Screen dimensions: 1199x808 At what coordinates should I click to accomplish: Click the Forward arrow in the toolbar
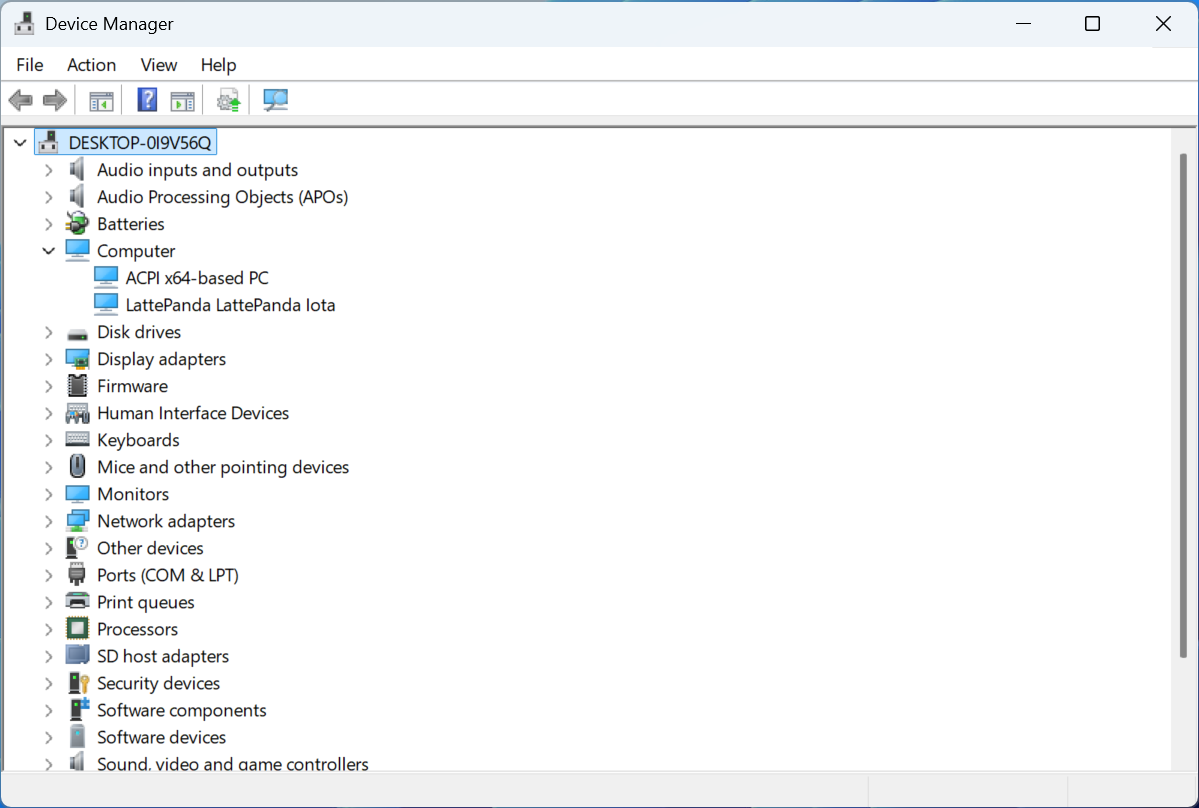pyautogui.click(x=55, y=100)
